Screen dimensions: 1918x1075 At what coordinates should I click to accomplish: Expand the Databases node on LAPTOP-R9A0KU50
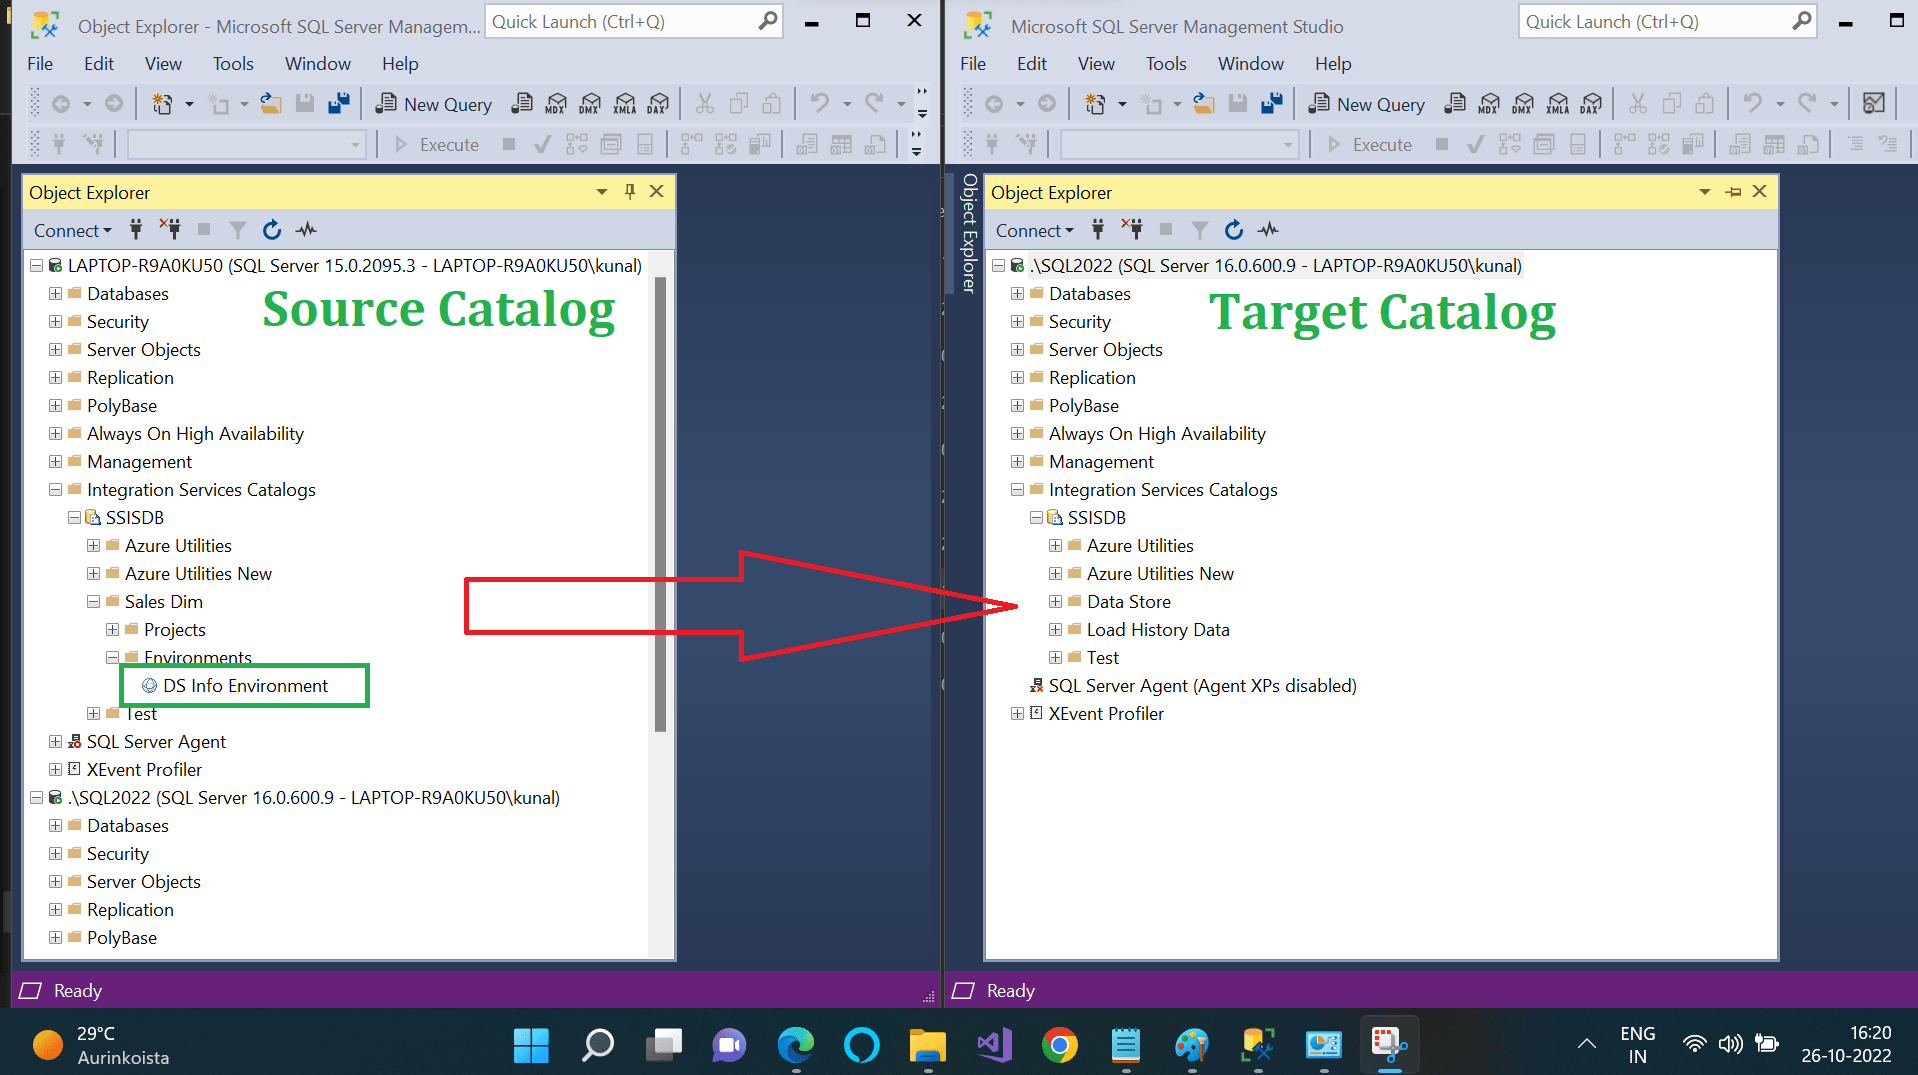pyautogui.click(x=55, y=294)
